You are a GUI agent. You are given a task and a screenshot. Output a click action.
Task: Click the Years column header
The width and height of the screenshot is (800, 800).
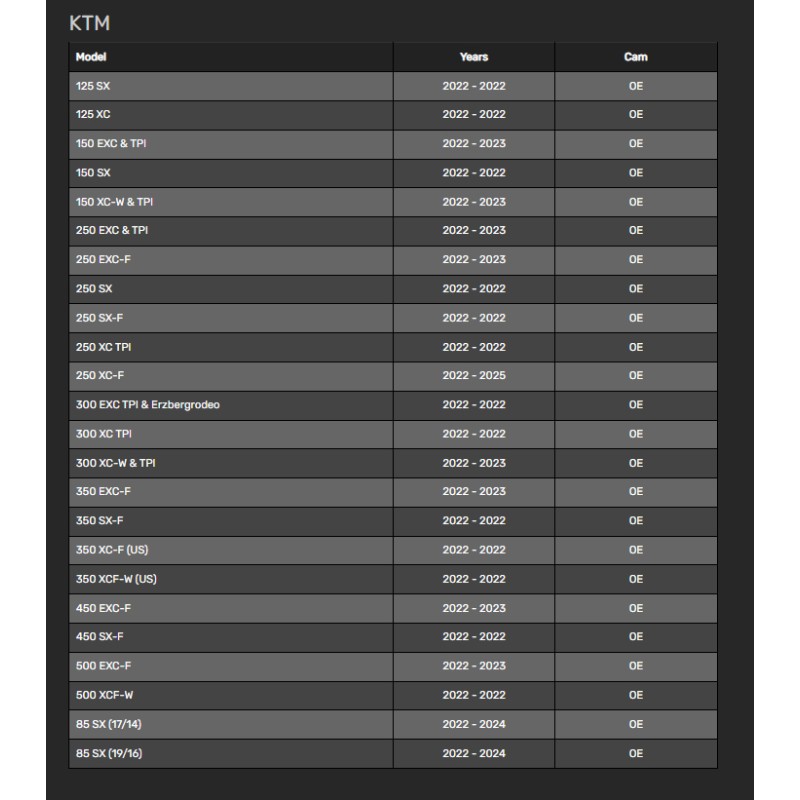[x=474, y=57]
